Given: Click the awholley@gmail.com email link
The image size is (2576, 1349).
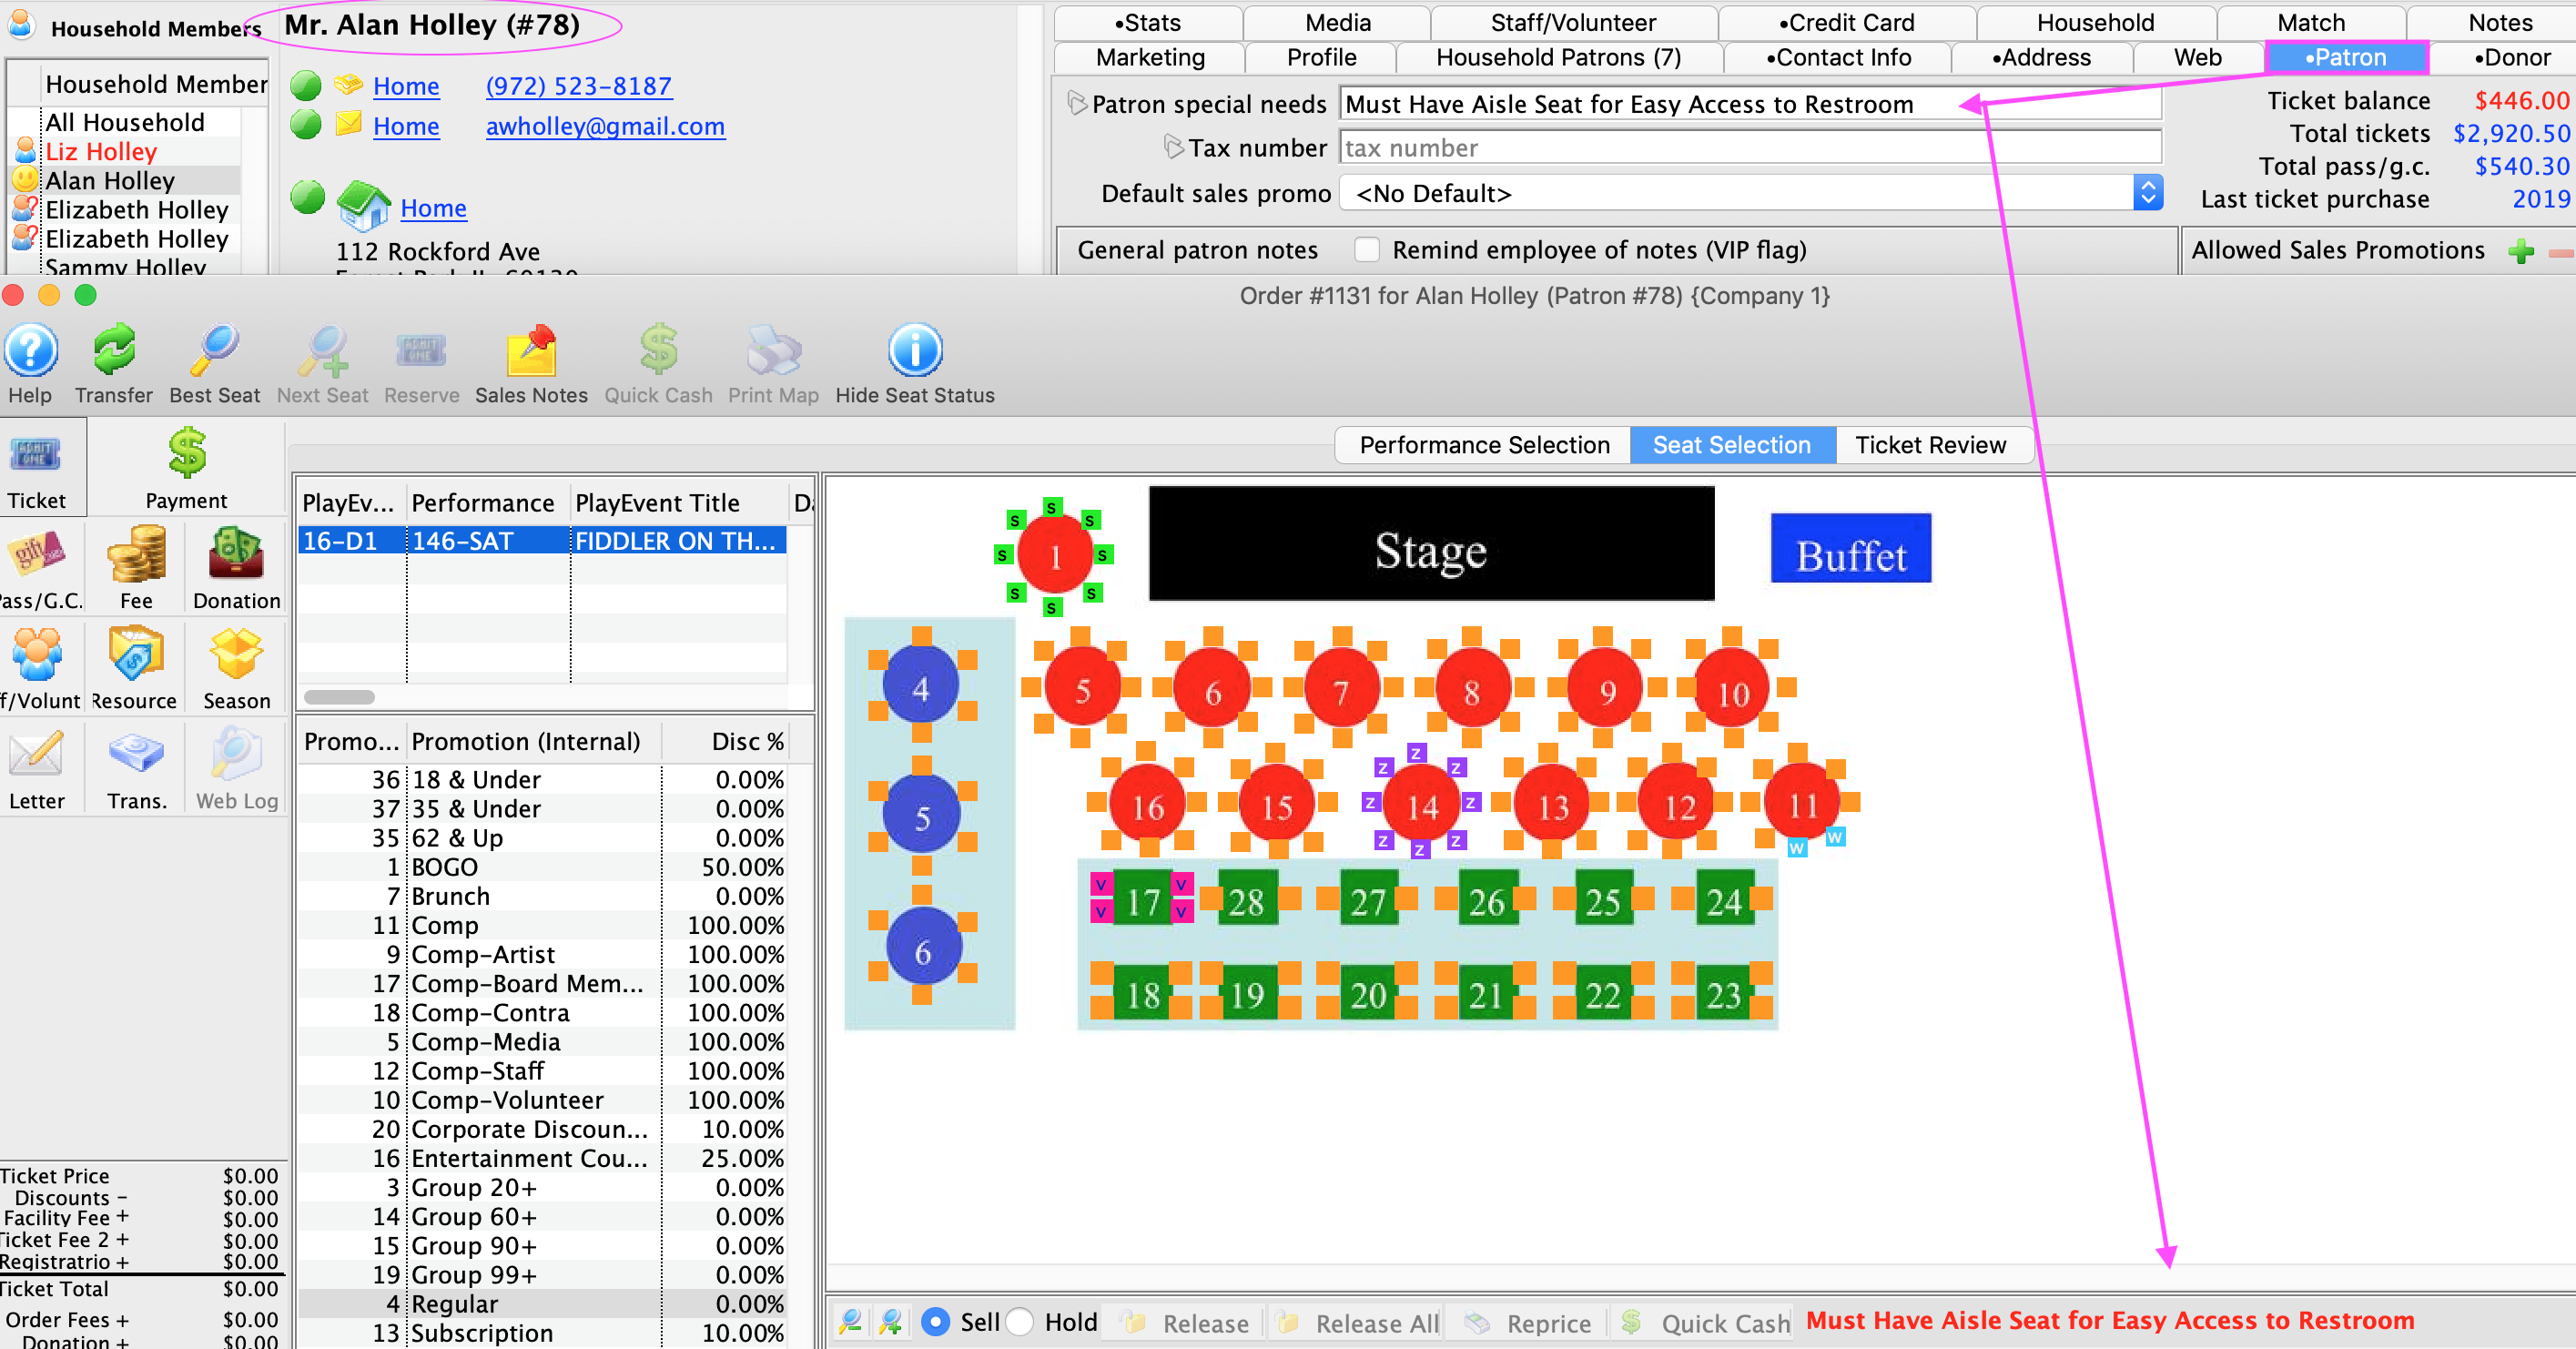Looking at the screenshot, I should coord(605,127).
